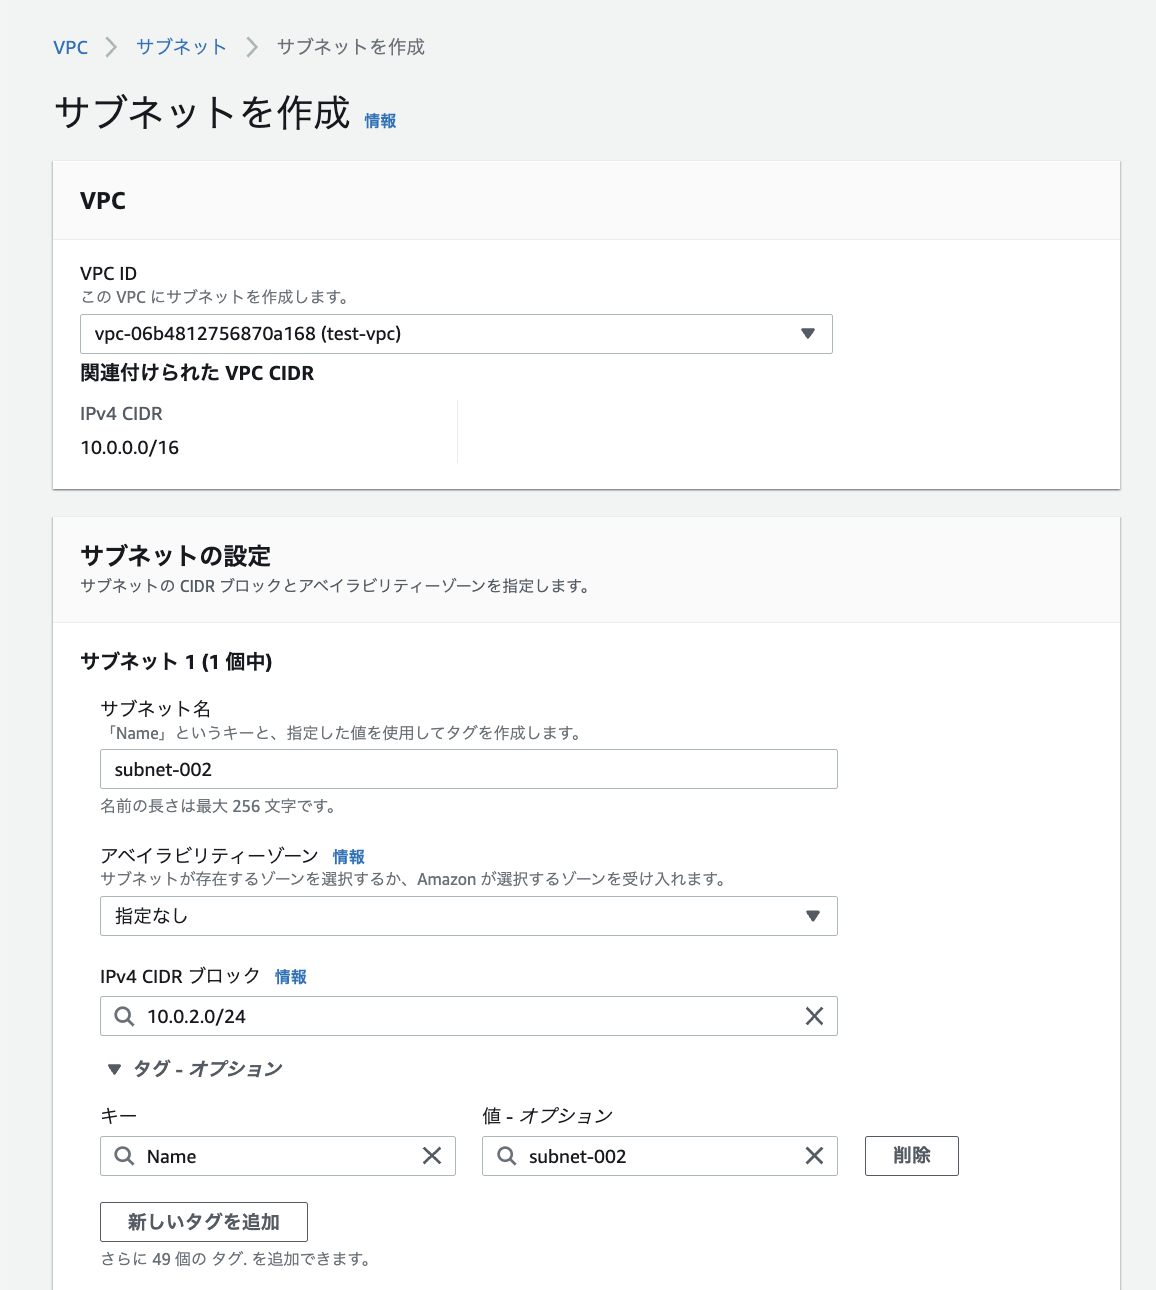Click the magnifier icon in IPv4 CIDR field
This screenshot has width=1156, height=1290.
point(124,1016)
